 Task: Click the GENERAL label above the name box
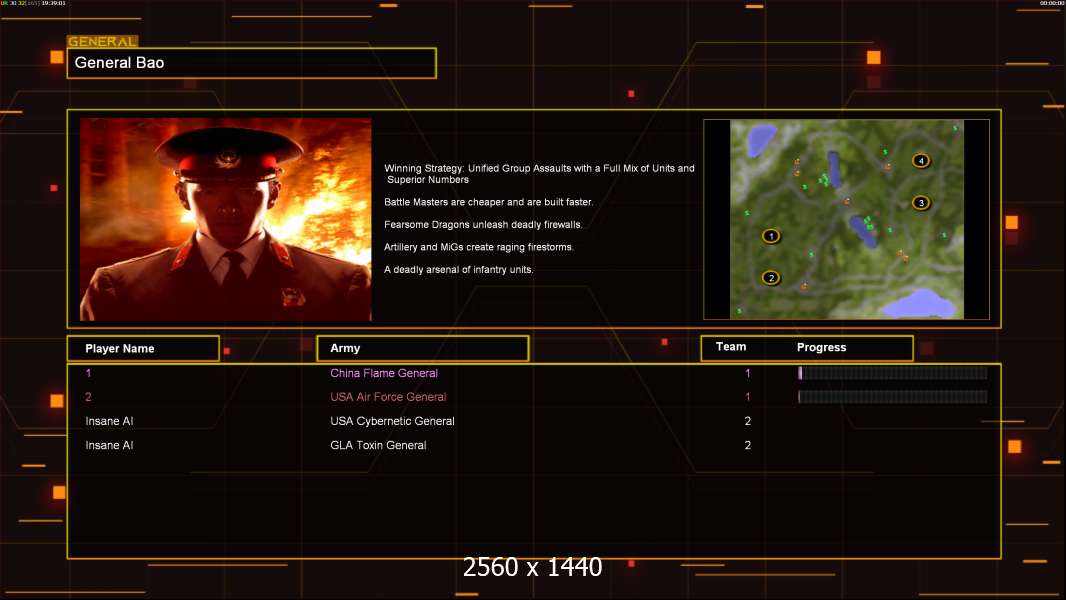click(103, 41)
